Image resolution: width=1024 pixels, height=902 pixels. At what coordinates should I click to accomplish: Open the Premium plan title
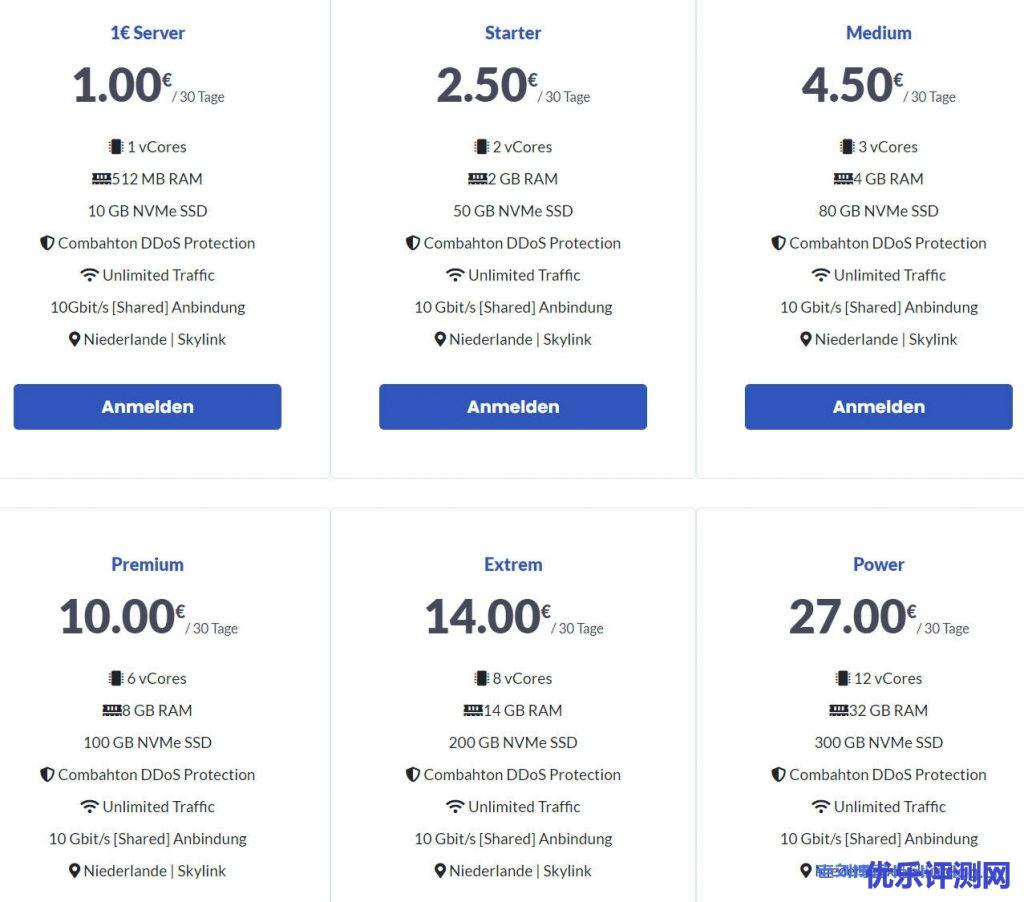(147, 564)
